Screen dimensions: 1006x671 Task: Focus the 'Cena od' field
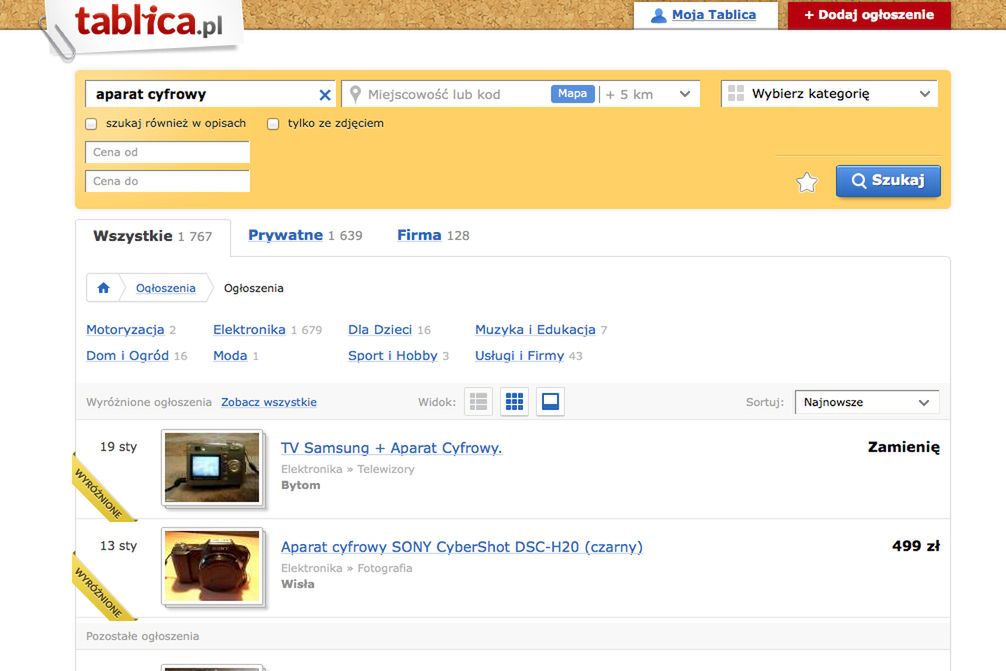(x=167, y=152)
